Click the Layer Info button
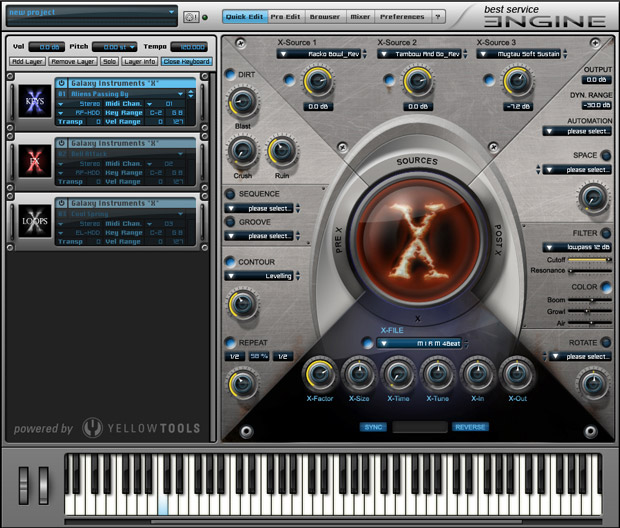This screenshot has width=620, height=528. click(x=140, y=62)
